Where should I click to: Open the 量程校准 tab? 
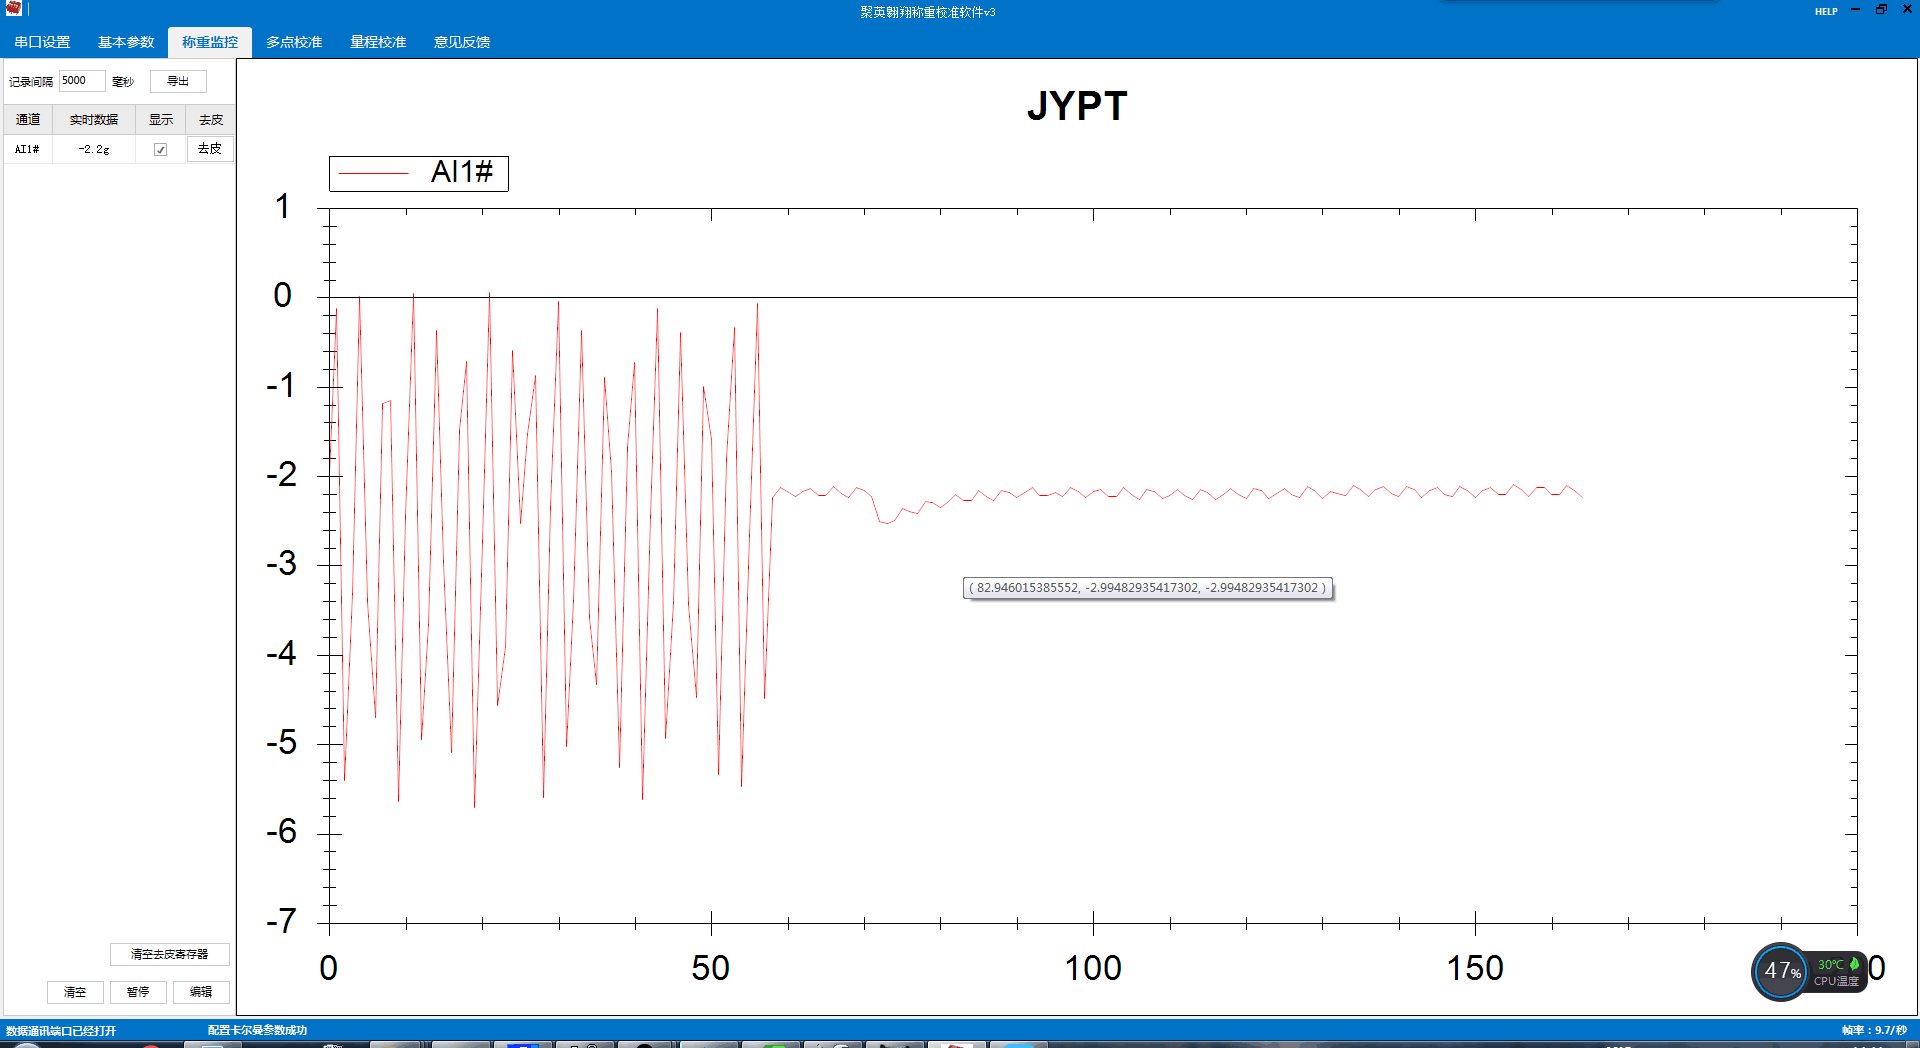[378, 42]
